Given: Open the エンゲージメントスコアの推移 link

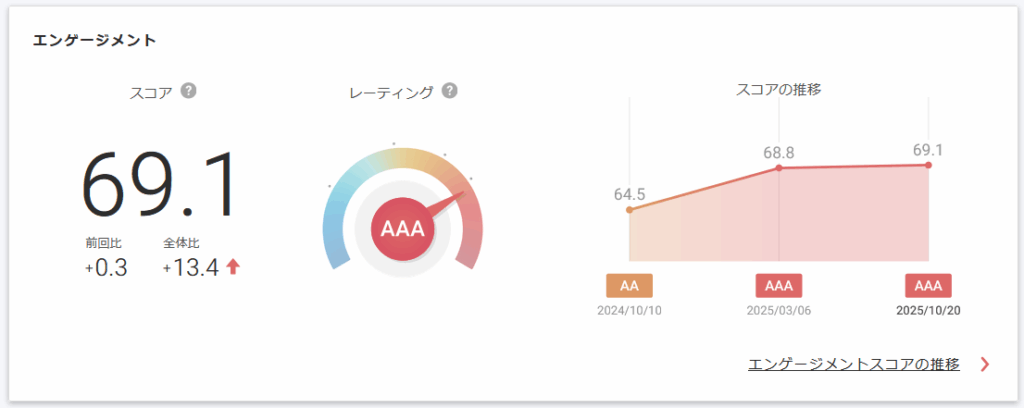Looking at the screenshot, I should (853, 364).
